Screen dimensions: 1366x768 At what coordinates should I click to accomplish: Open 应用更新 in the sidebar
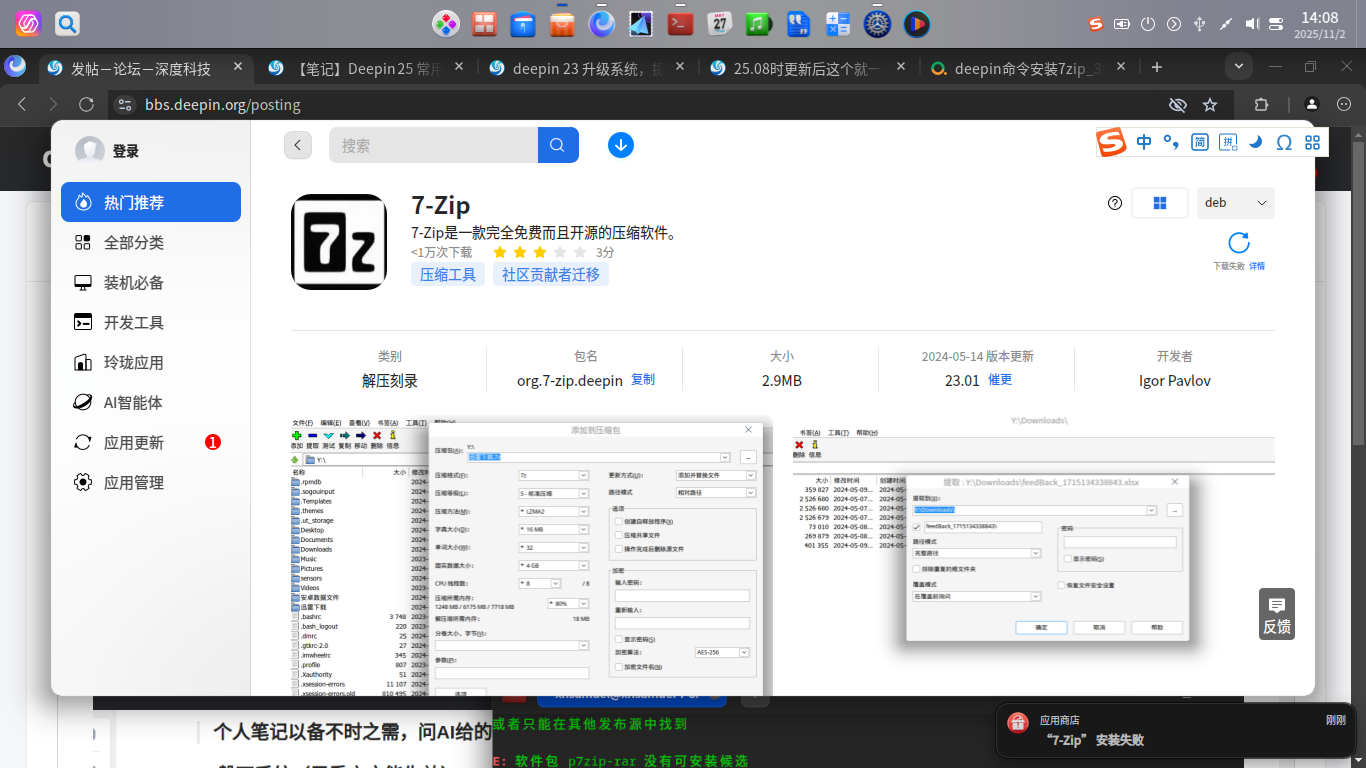151,442
